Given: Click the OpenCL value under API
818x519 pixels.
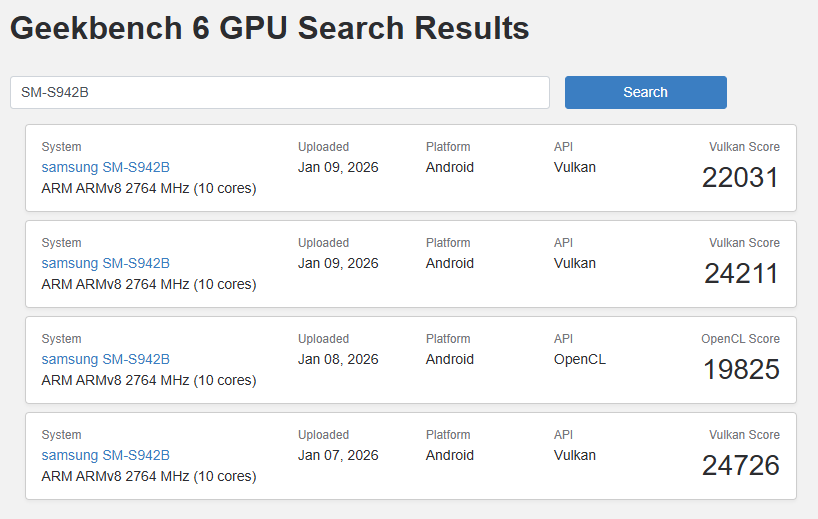Looking at the screenshot, I should (x=579, y=359).
